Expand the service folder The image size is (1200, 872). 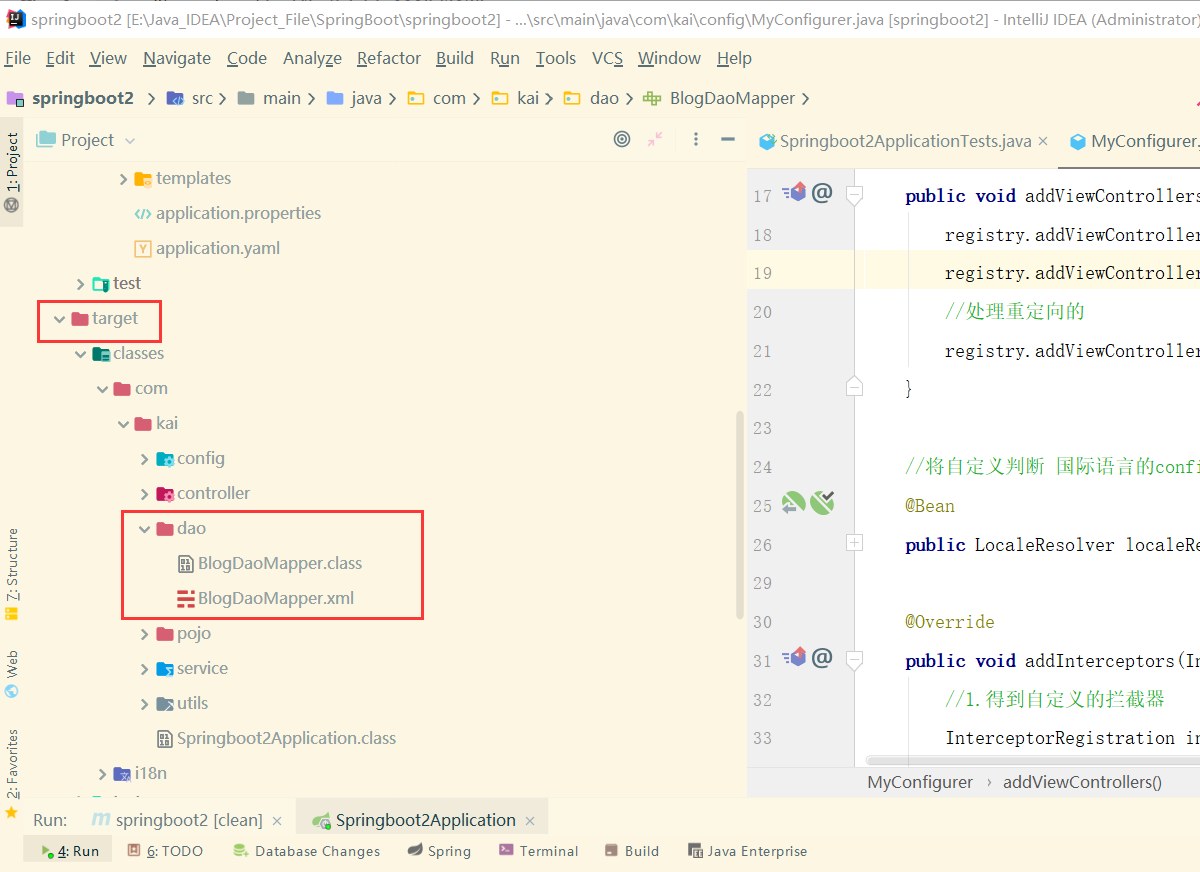144,669
